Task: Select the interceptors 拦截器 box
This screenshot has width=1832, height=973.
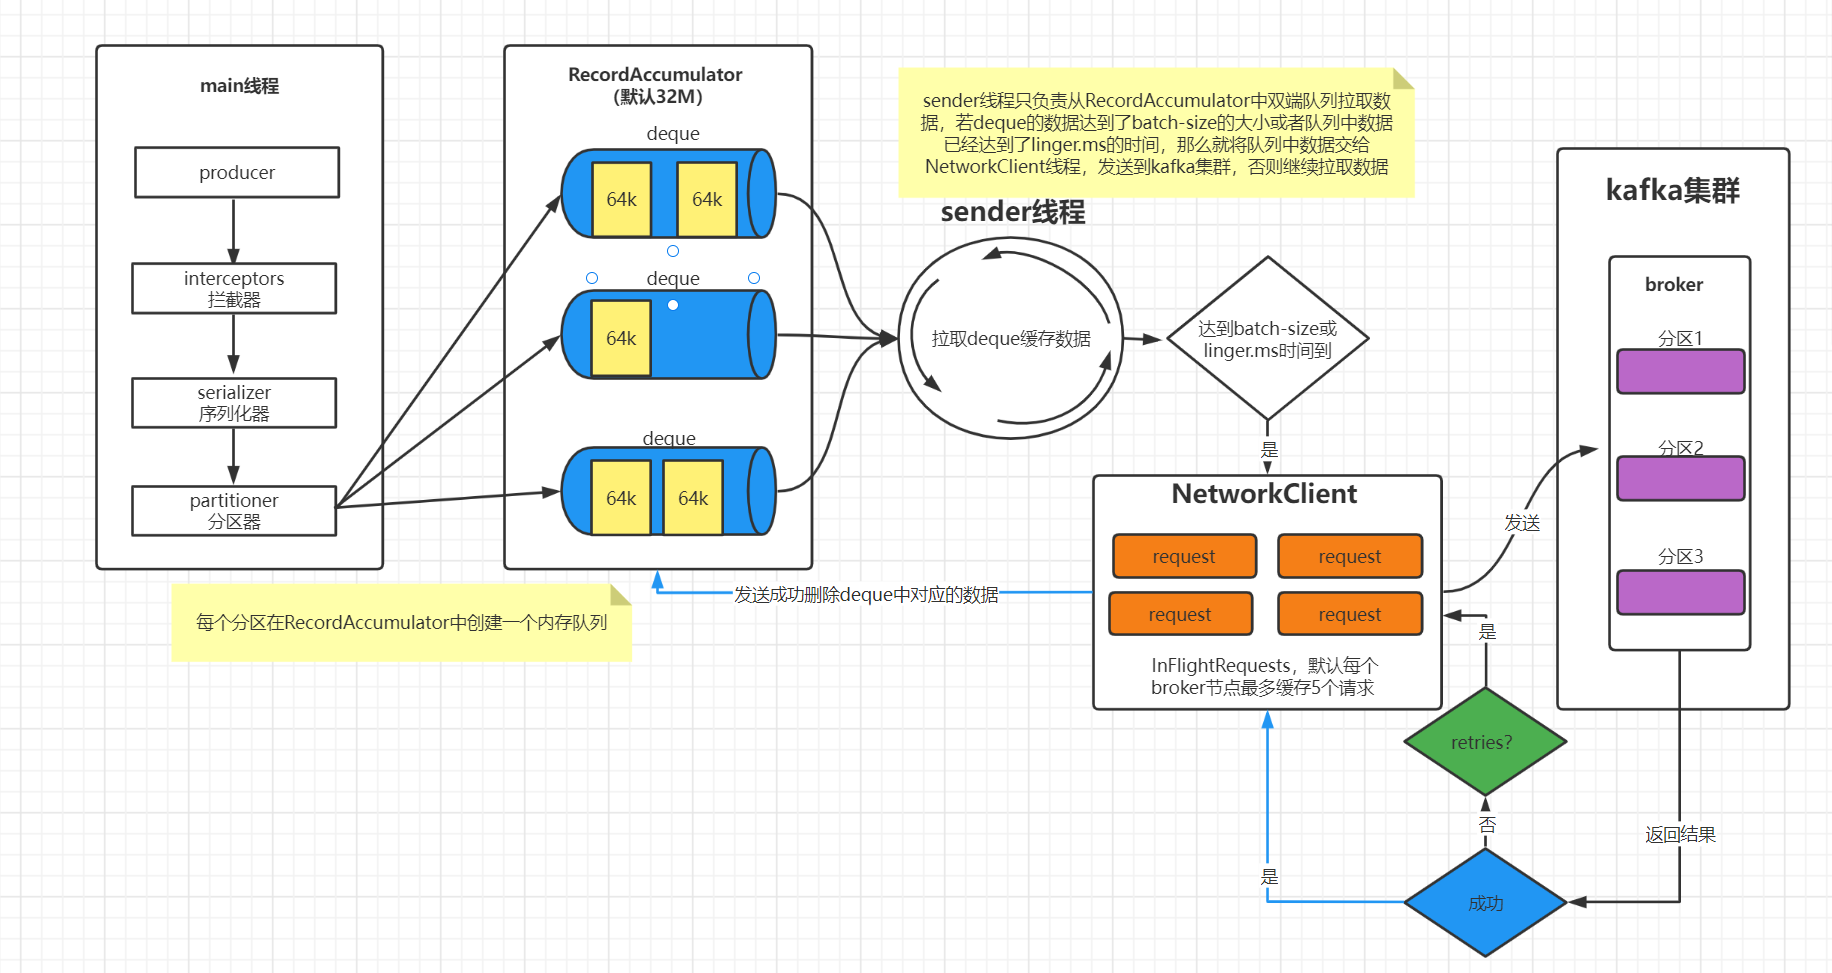Action: pyautogui.click(x=234, y=288)
